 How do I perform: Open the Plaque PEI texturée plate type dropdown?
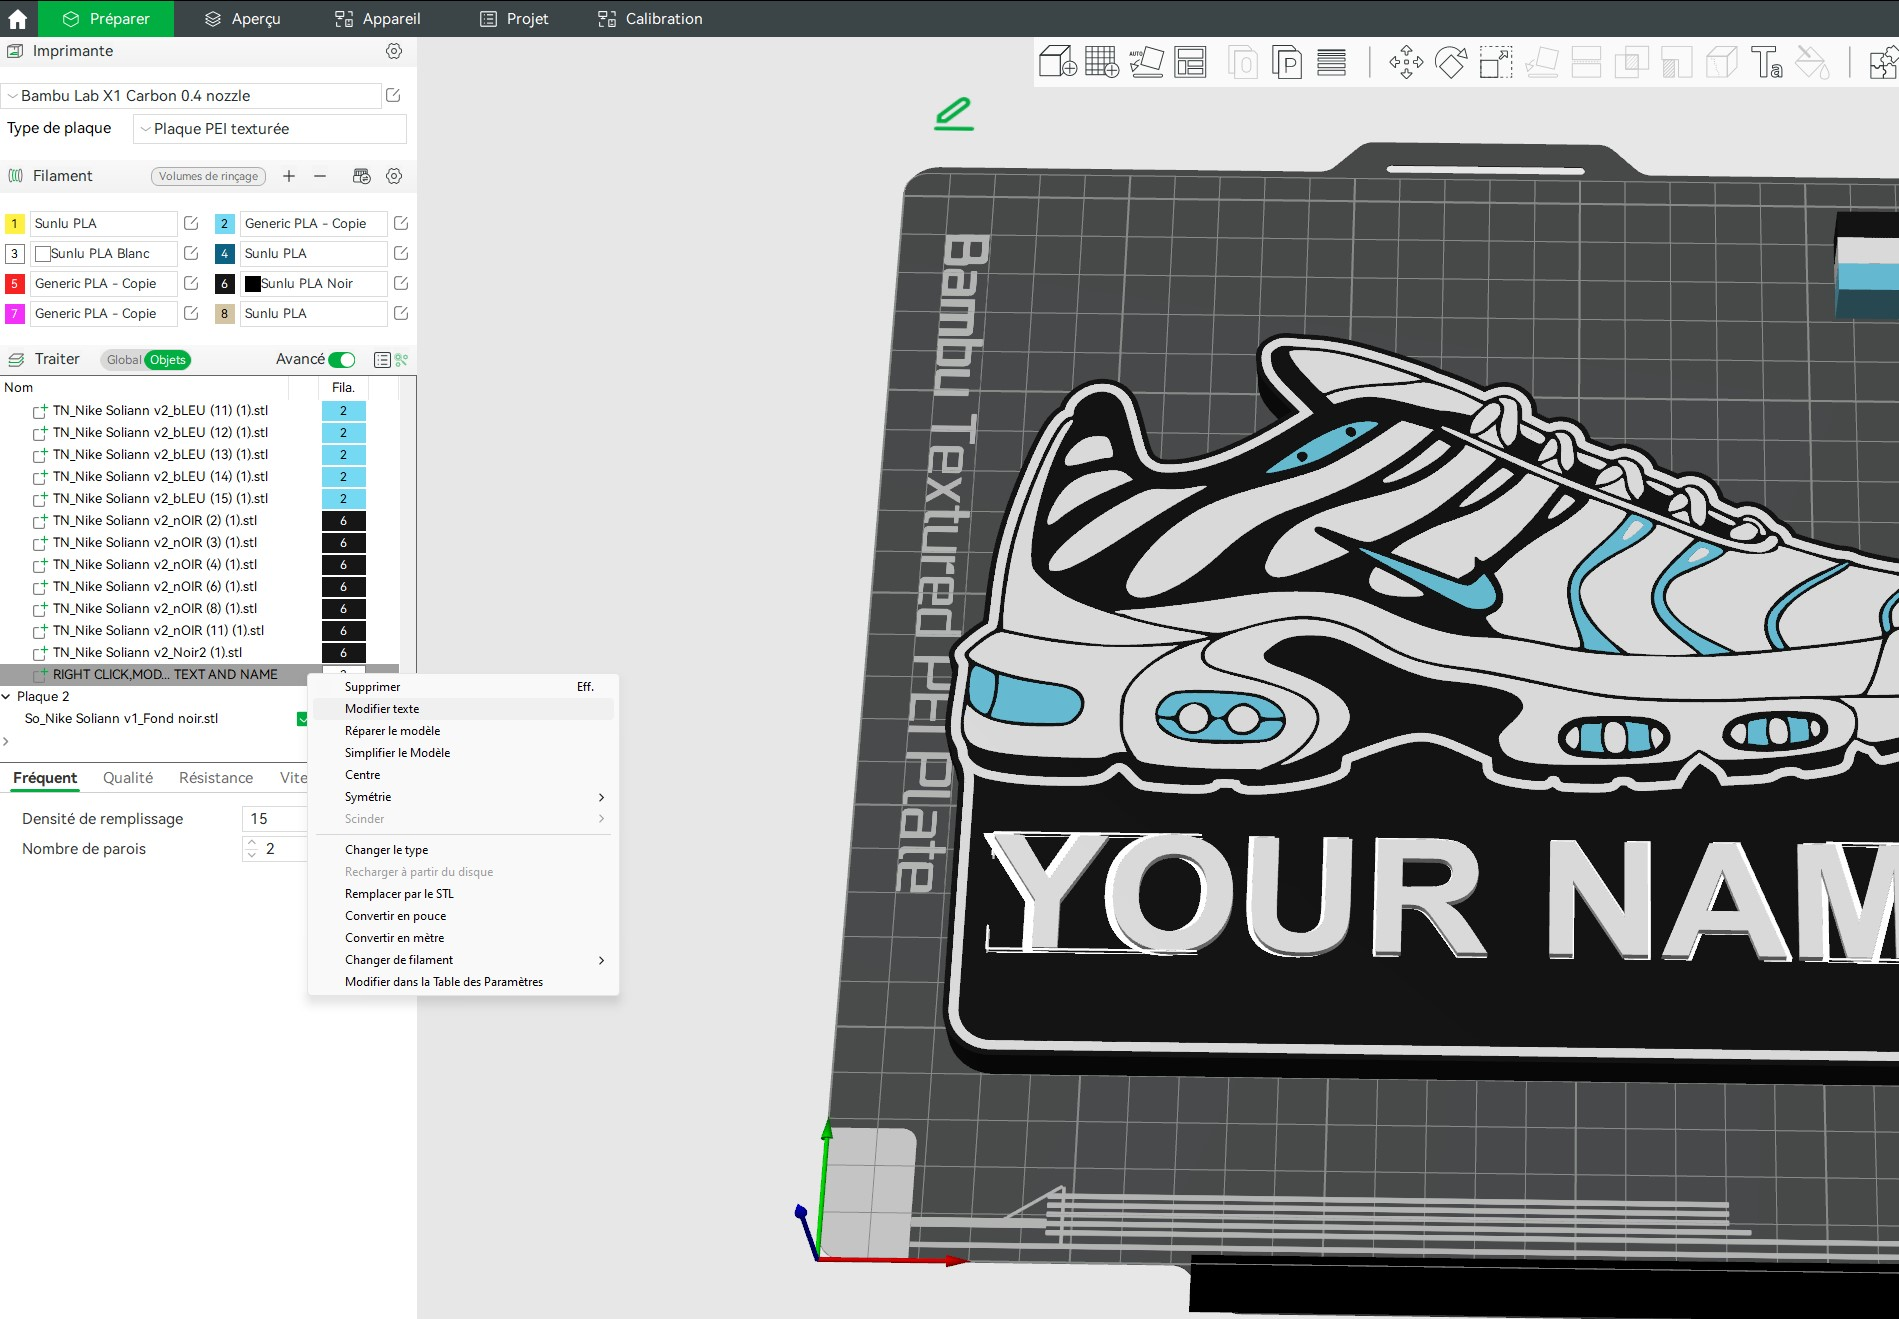(x=270, y=129)
